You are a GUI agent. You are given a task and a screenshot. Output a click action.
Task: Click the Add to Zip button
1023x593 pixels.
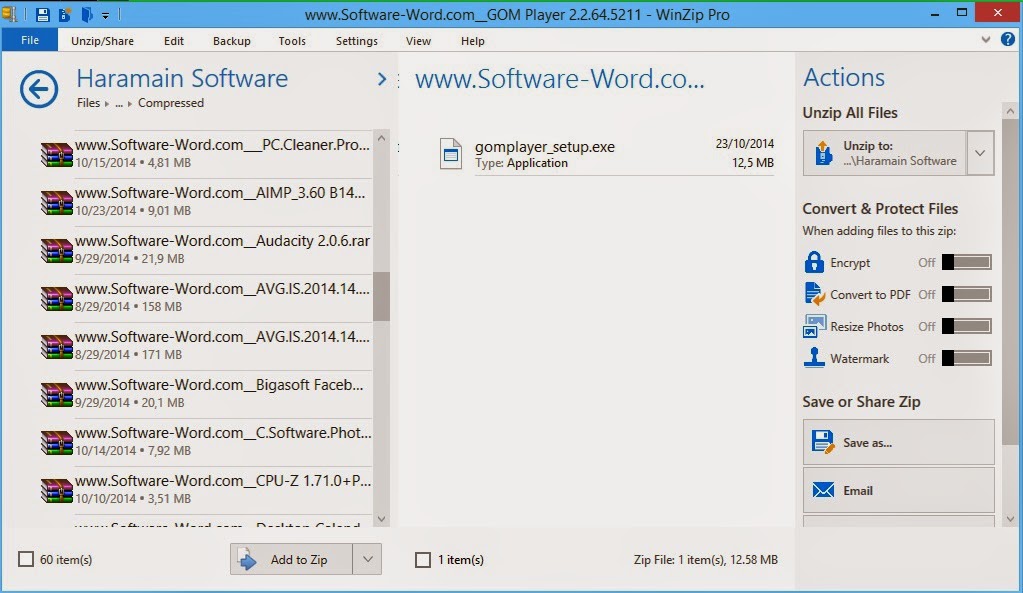(292, 559)
